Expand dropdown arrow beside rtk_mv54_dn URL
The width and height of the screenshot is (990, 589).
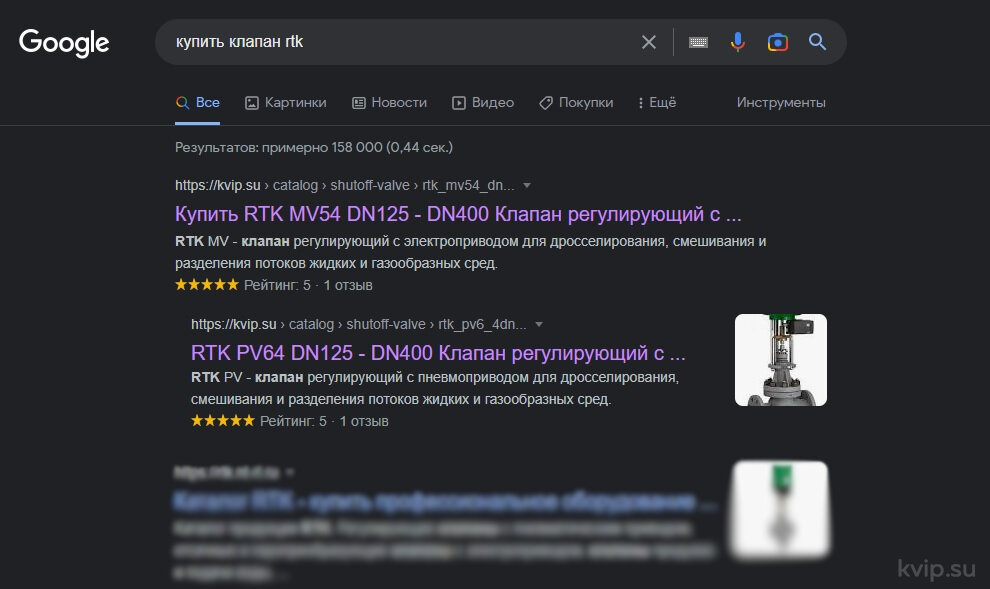tap(527, 186)
